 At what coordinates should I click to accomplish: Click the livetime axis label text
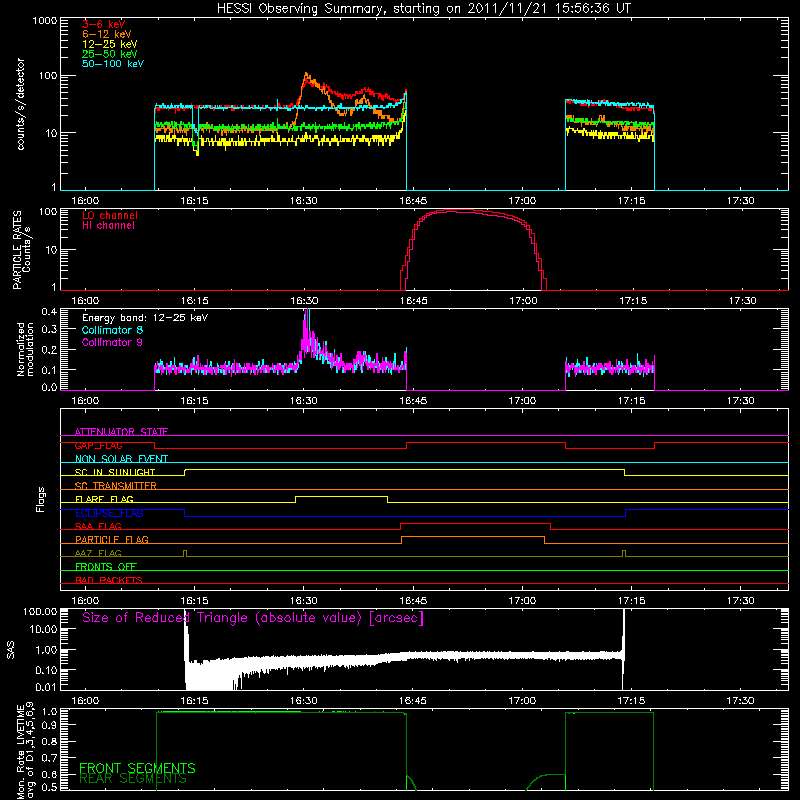pos(25,750)
